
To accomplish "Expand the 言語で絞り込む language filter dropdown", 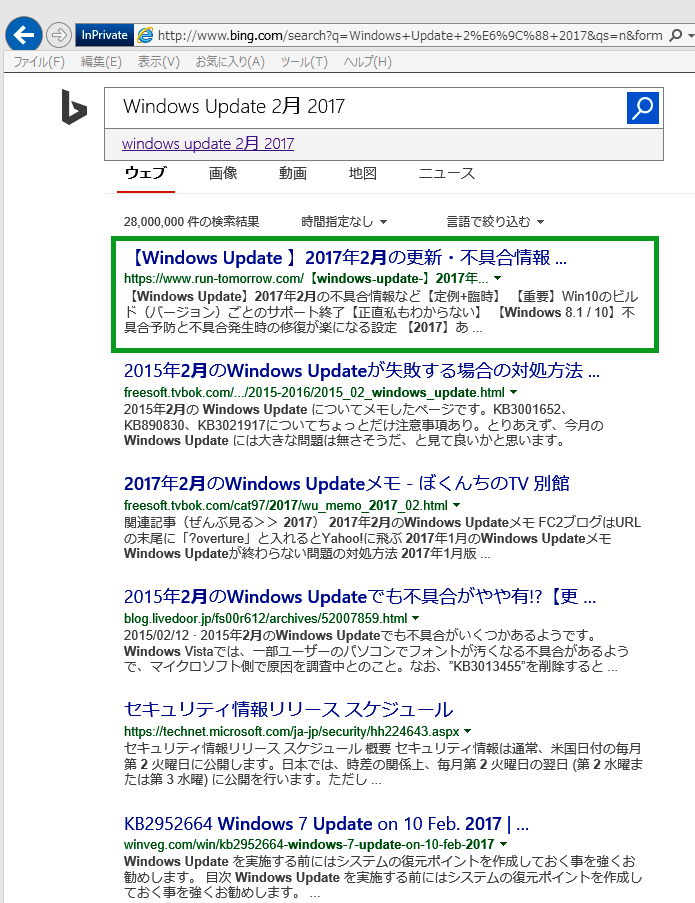I will click(x=495, y=222).
